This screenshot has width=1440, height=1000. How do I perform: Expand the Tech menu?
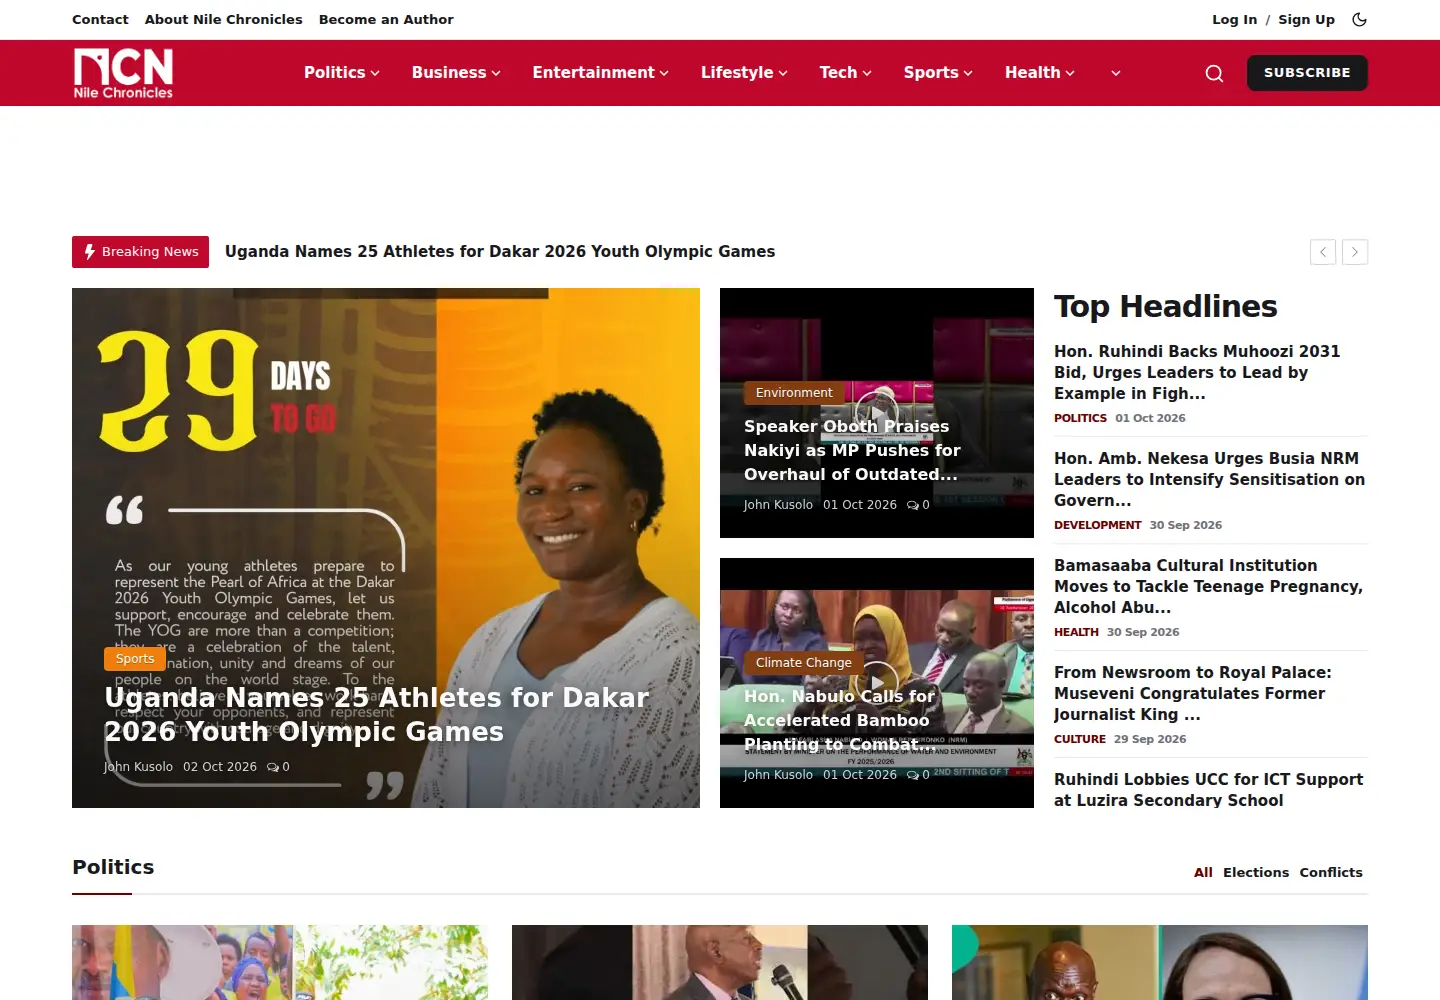(x=845, y=73)
